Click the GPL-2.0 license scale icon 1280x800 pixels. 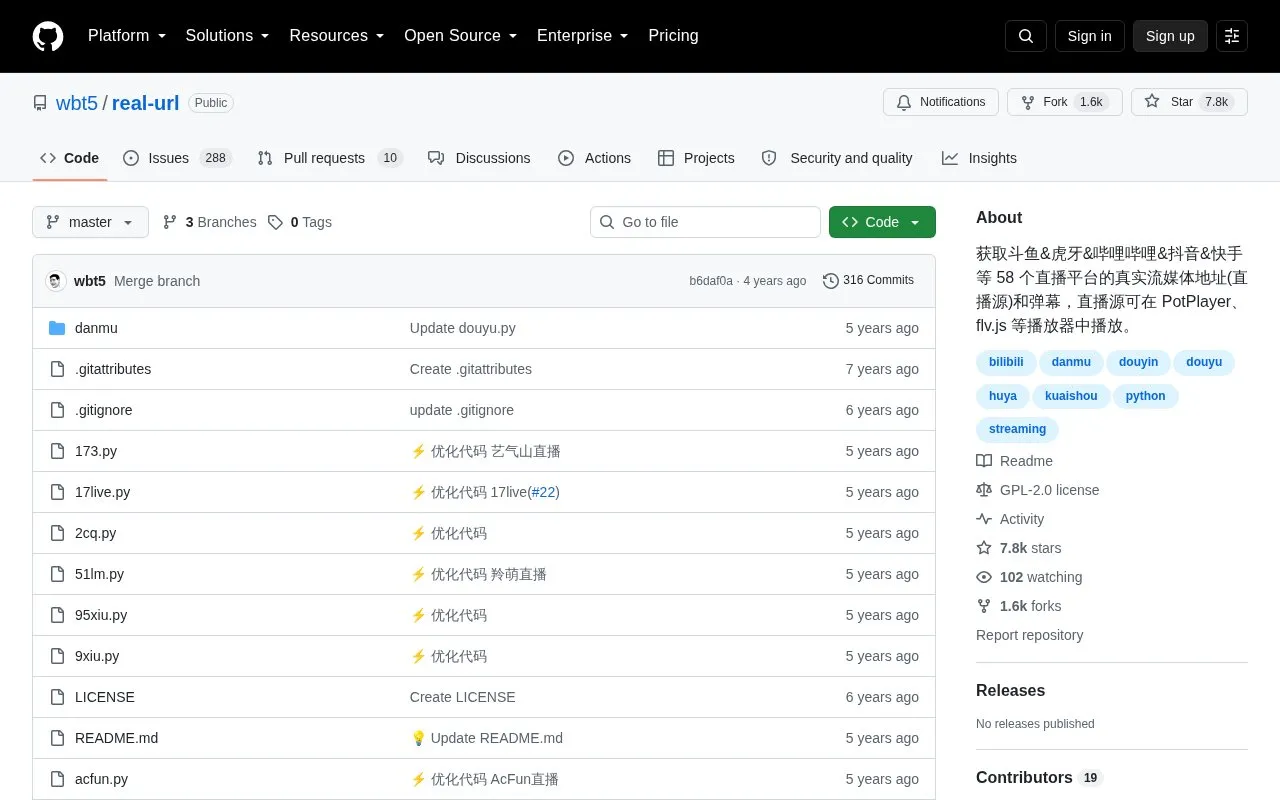[x=984, y=490]
